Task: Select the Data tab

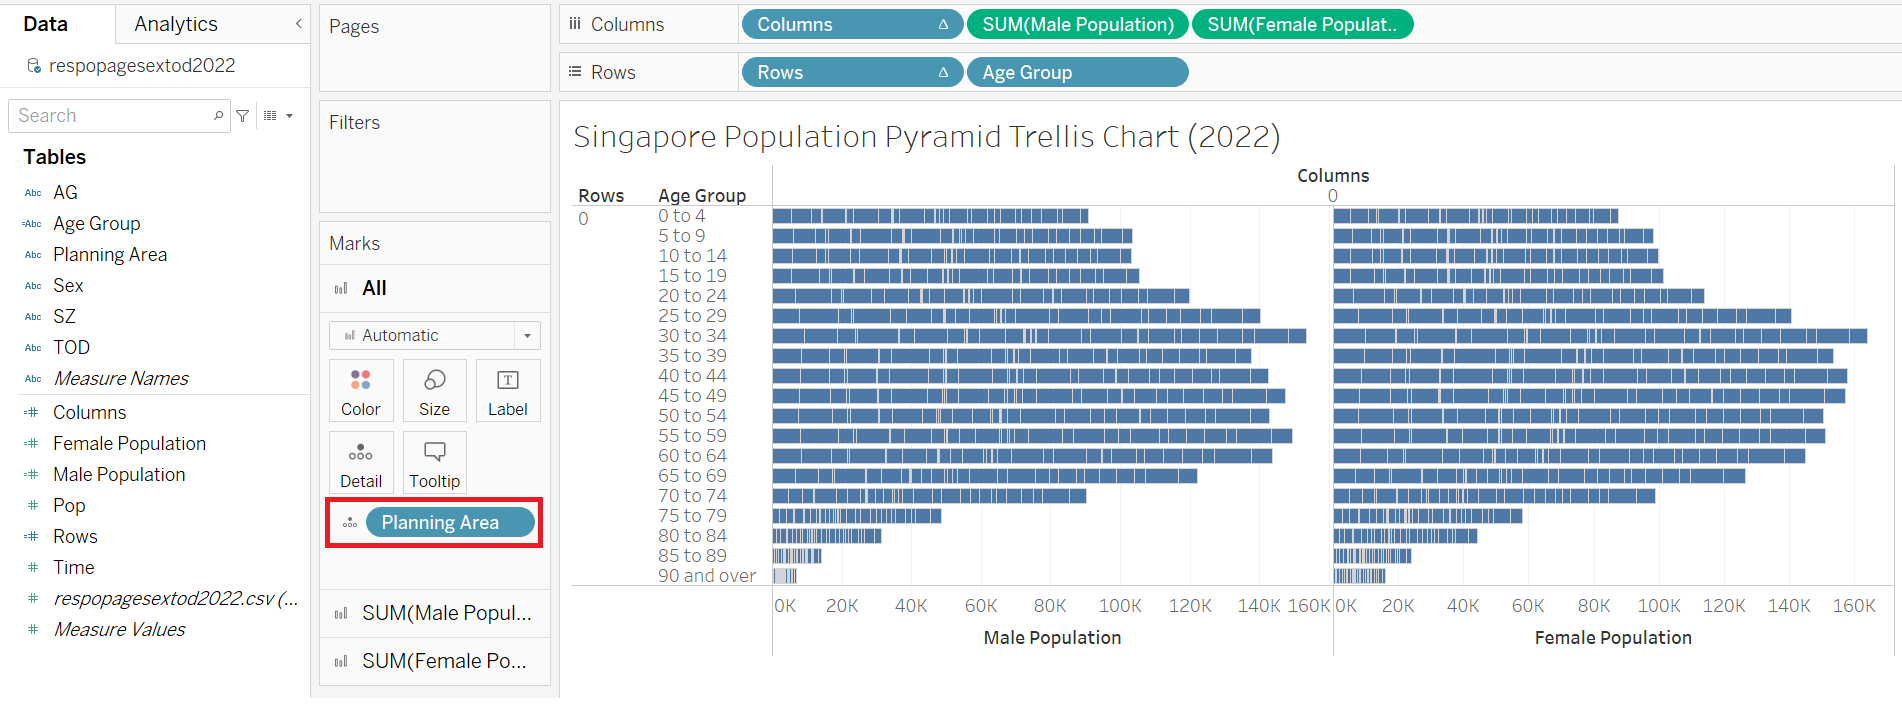Action: pyautogui.click(x=46, y=24)
